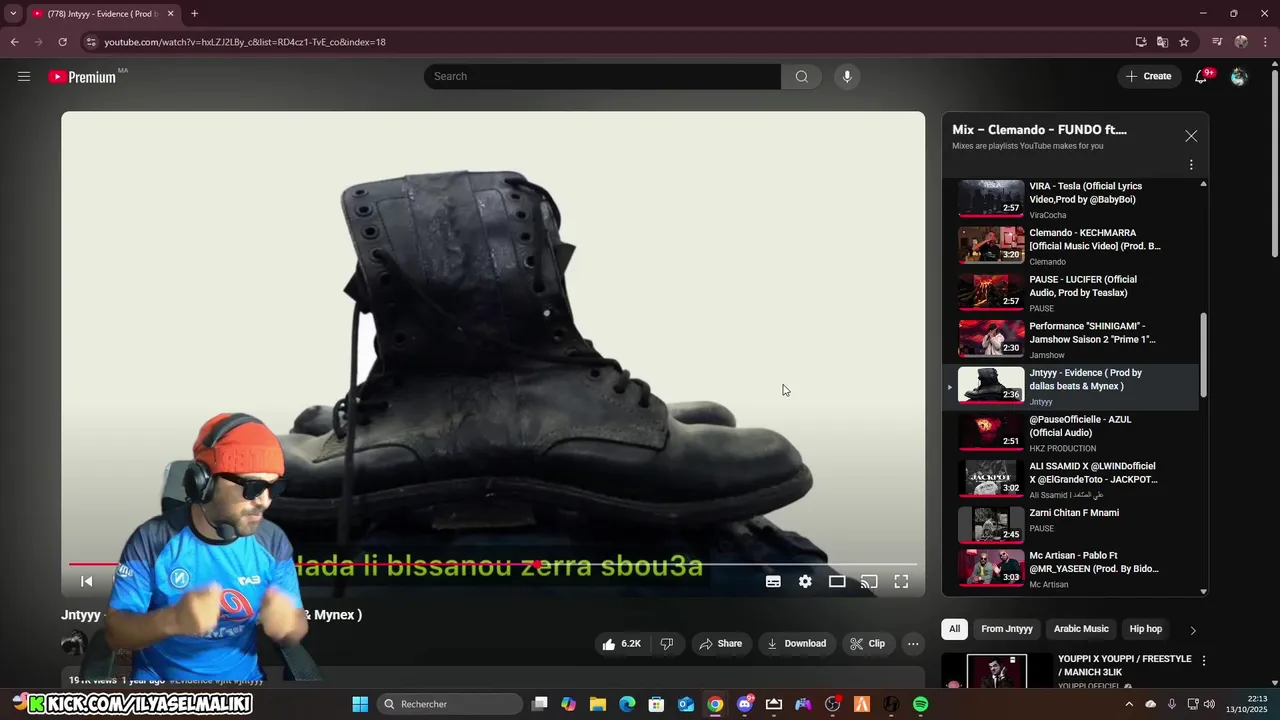Show more chips with right arrow

(x=1192, y=630)
